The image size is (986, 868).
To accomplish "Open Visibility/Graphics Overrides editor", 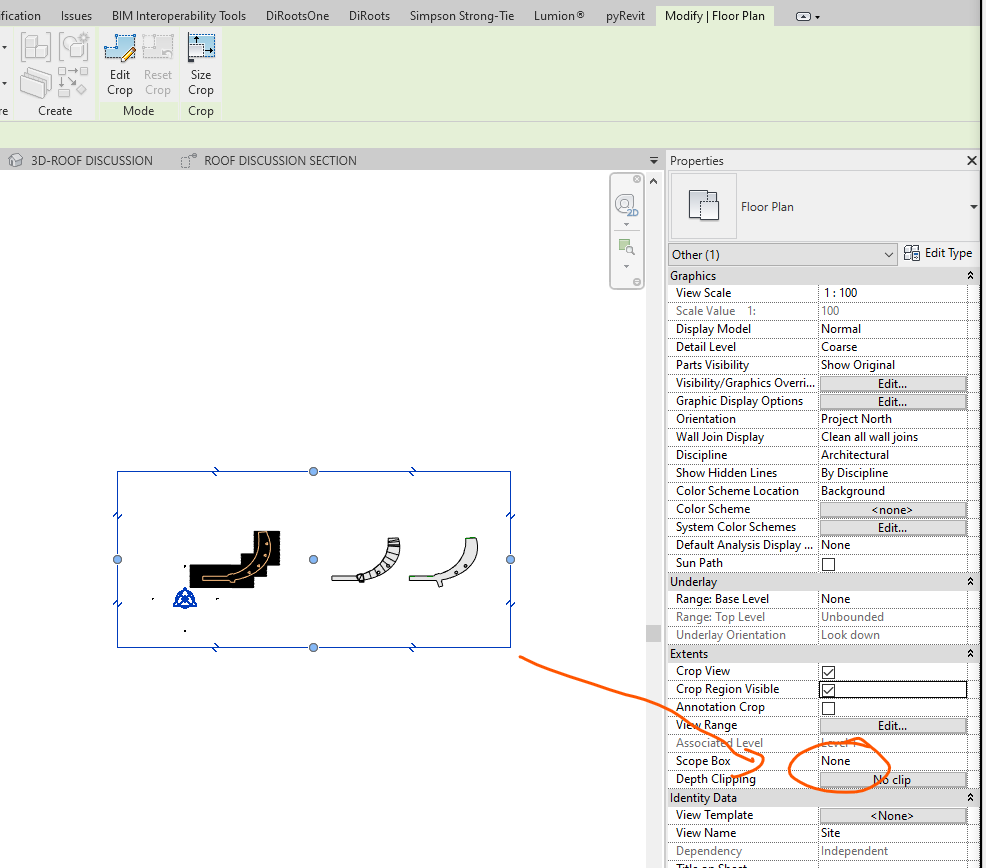I will (892, 383).
